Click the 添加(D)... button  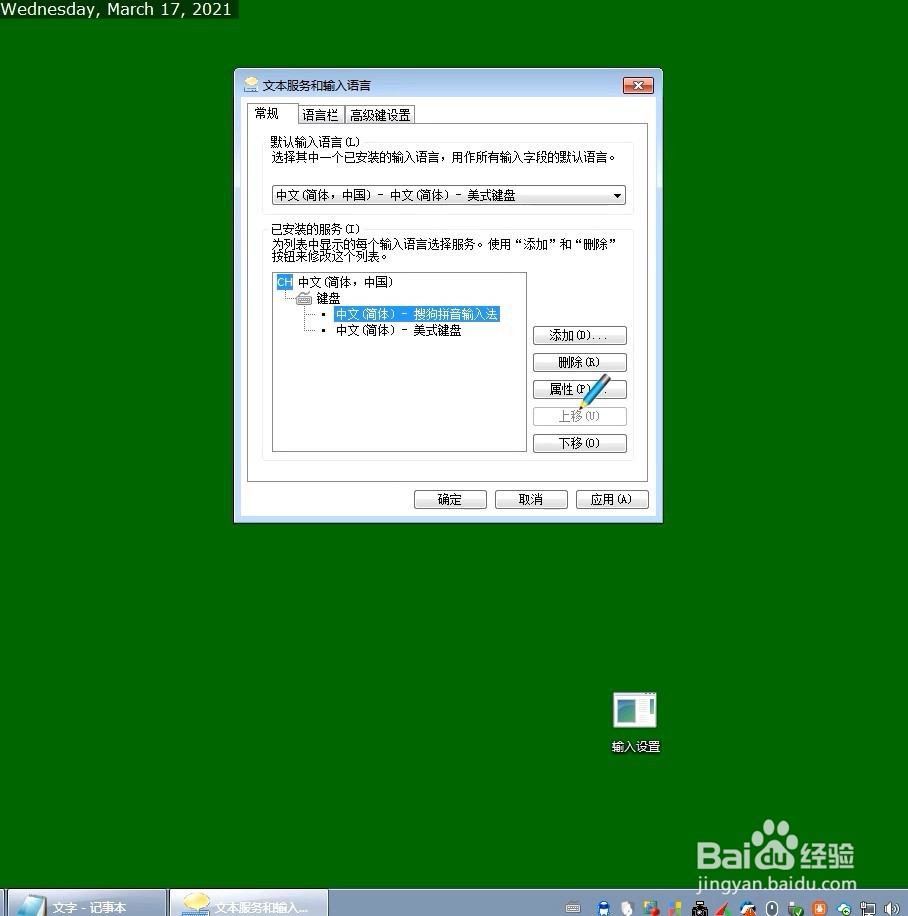(580, 335)
